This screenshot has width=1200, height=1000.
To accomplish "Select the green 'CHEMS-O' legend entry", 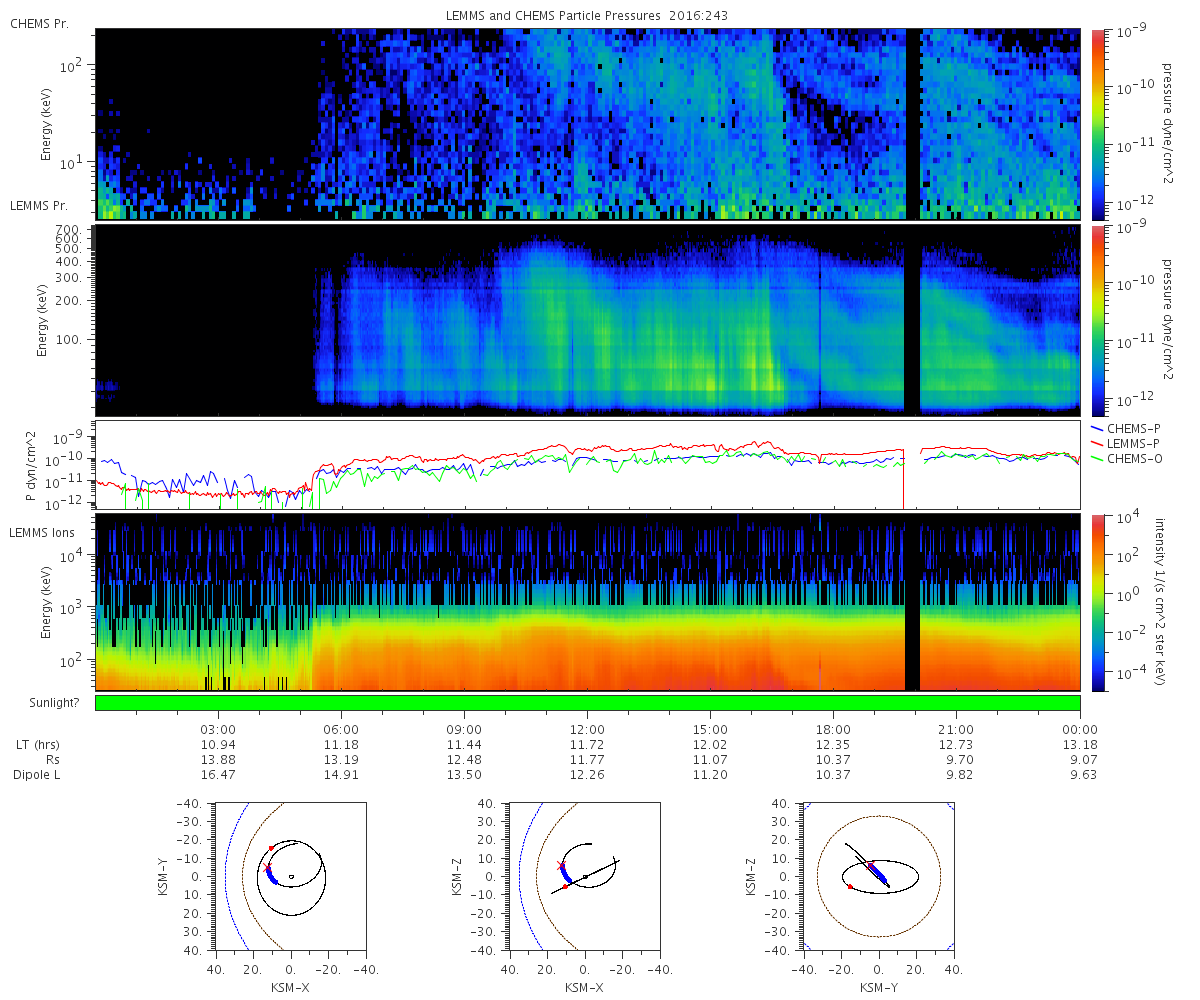I will 1126,458.
